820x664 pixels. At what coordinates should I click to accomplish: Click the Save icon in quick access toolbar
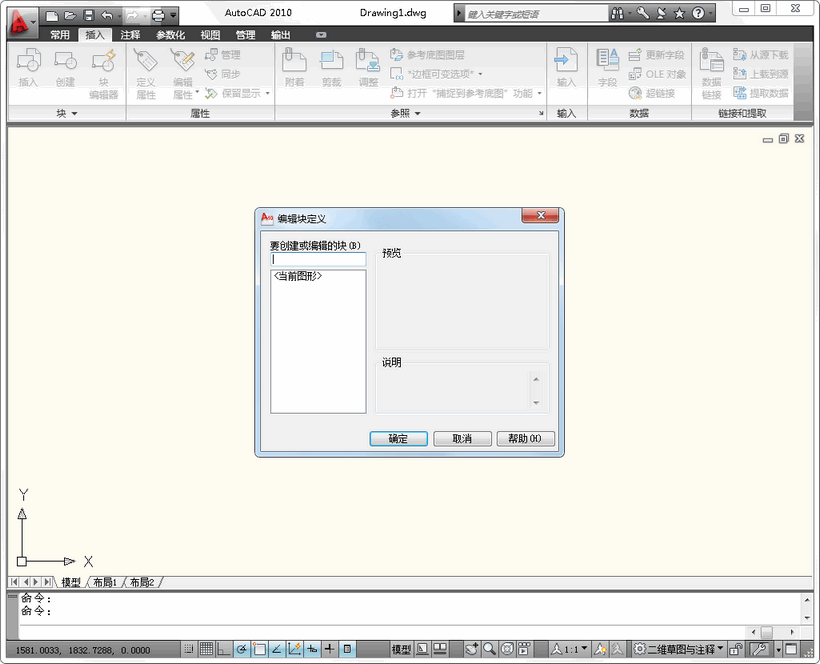88,15
